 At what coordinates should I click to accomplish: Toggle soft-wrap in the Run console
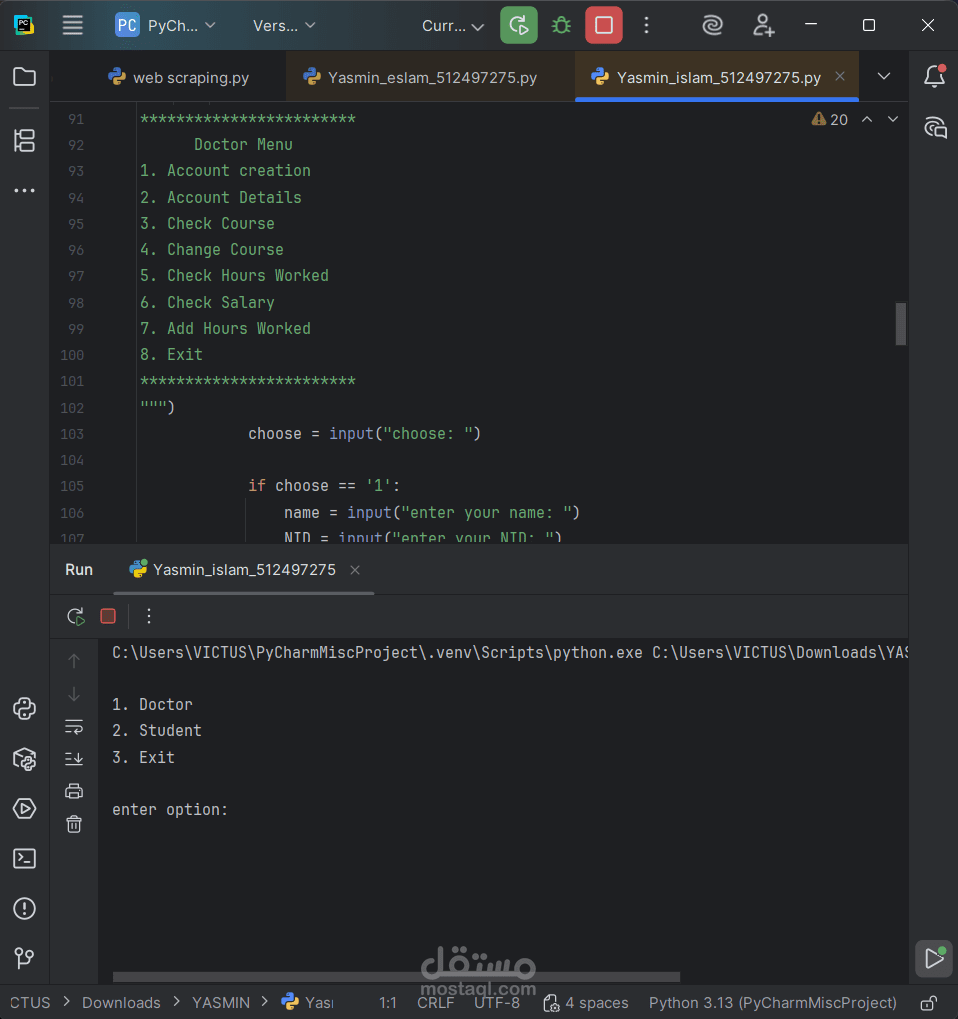[73, 727]
